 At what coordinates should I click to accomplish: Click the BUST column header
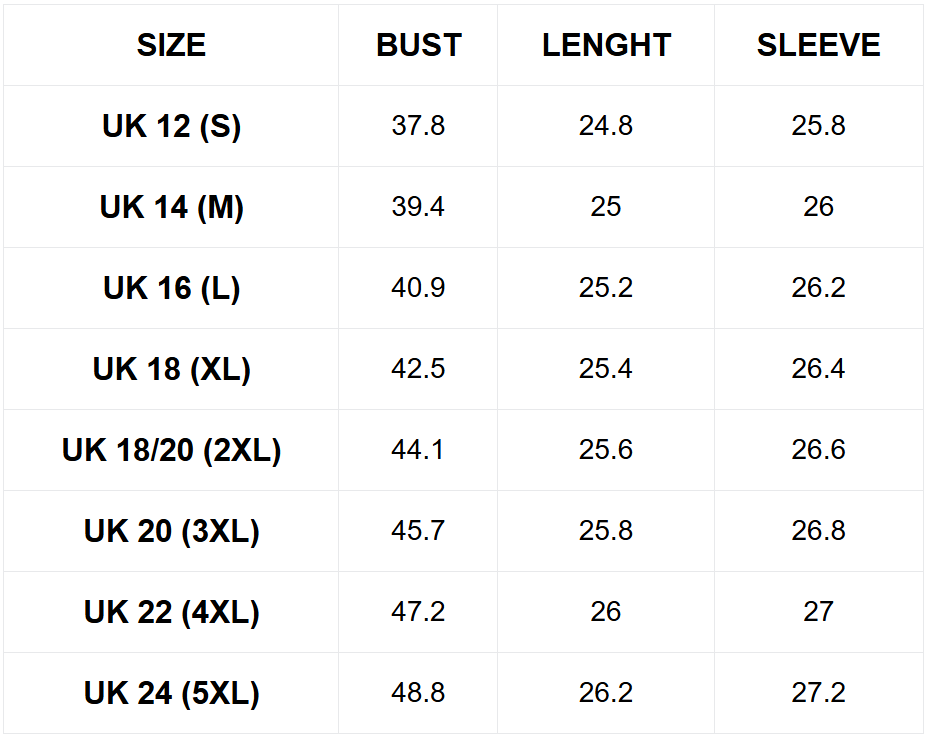click(418, 45)
